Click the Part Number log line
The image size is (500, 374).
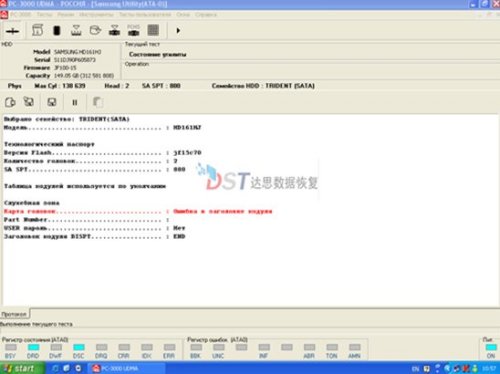point(87,220)
